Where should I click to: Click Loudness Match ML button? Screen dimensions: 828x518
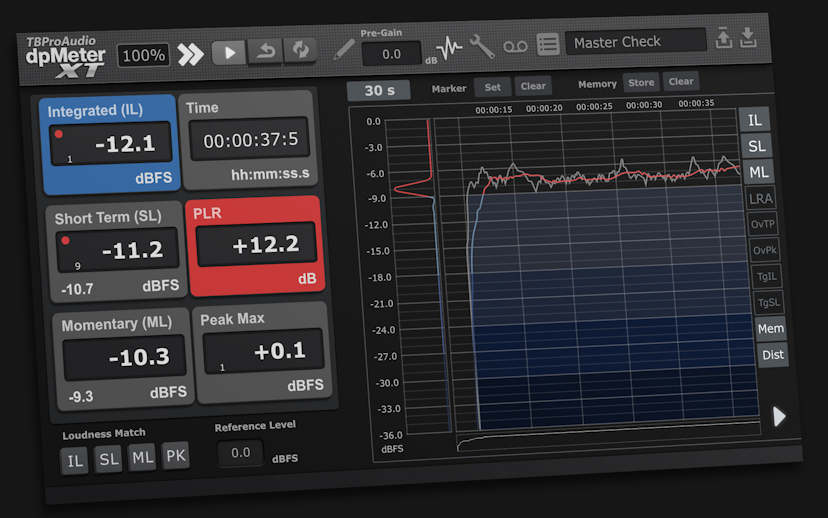pos(143,457)
